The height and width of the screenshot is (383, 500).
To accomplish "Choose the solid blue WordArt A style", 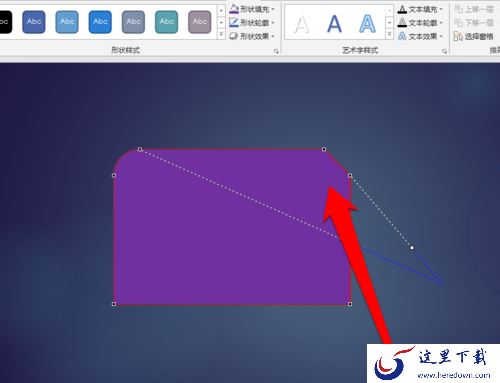I will tap(334, 24).
